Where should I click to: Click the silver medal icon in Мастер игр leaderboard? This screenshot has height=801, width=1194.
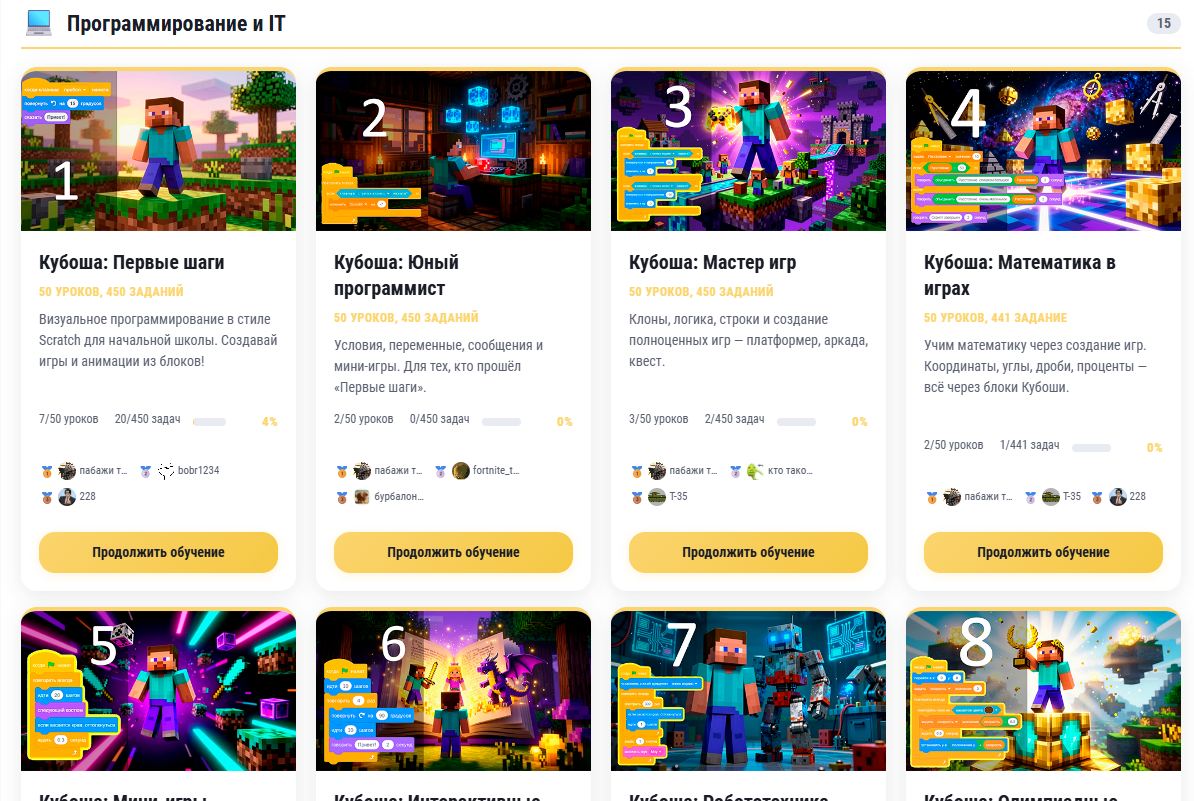[x=735, y=471]
